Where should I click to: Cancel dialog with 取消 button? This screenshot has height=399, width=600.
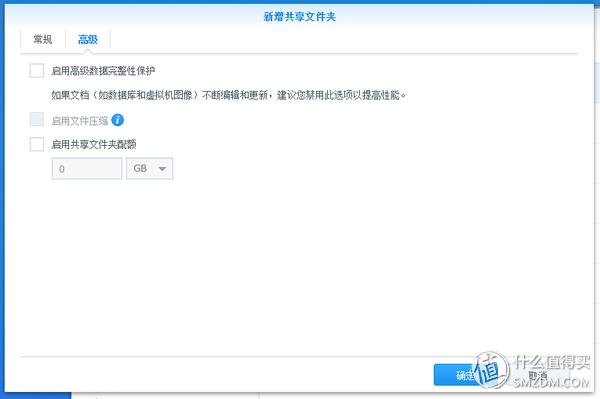538,375
